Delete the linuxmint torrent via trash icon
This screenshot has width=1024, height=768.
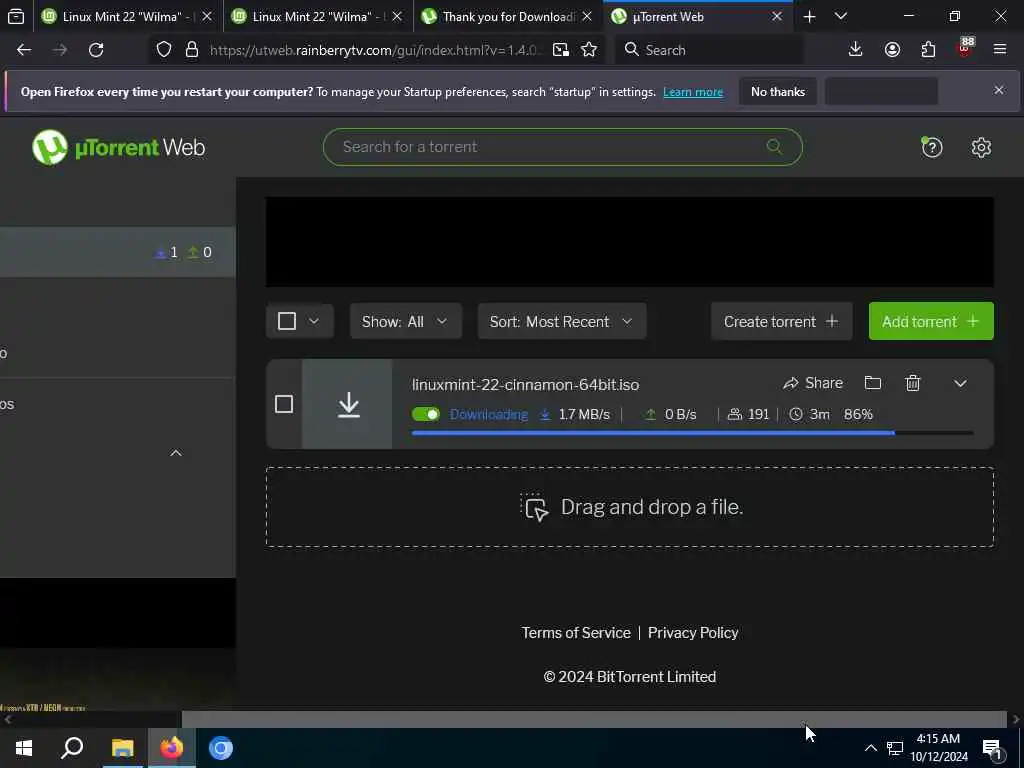coord(912,383)
